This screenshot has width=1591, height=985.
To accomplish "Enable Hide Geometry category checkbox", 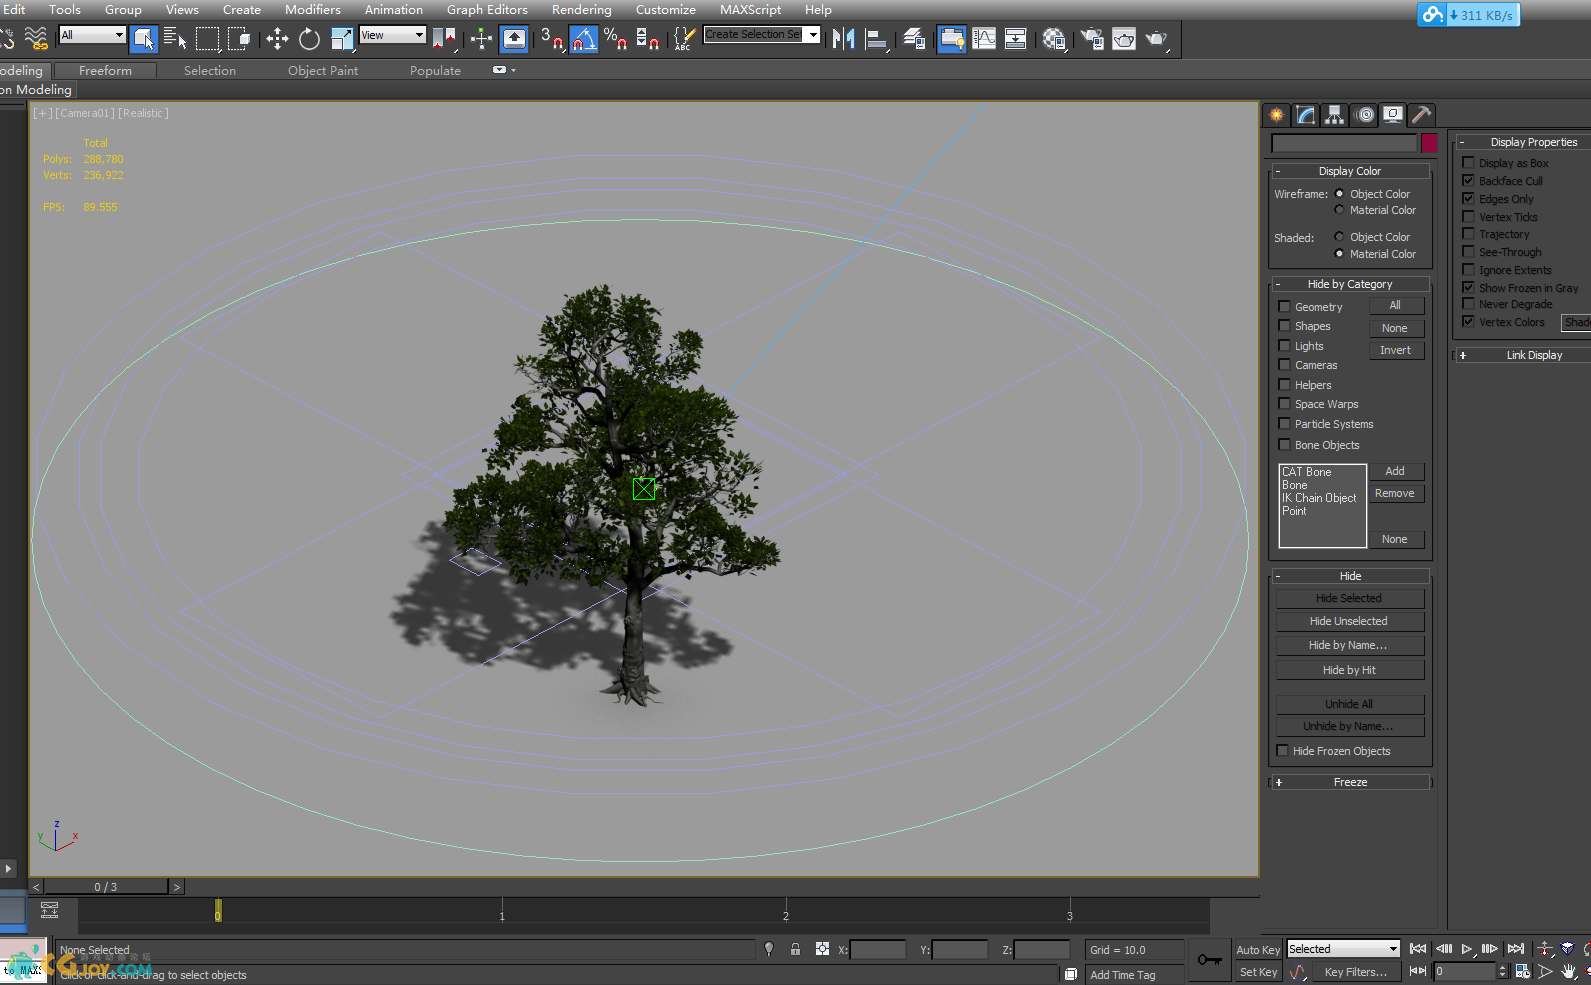I will click(1284, 306).
